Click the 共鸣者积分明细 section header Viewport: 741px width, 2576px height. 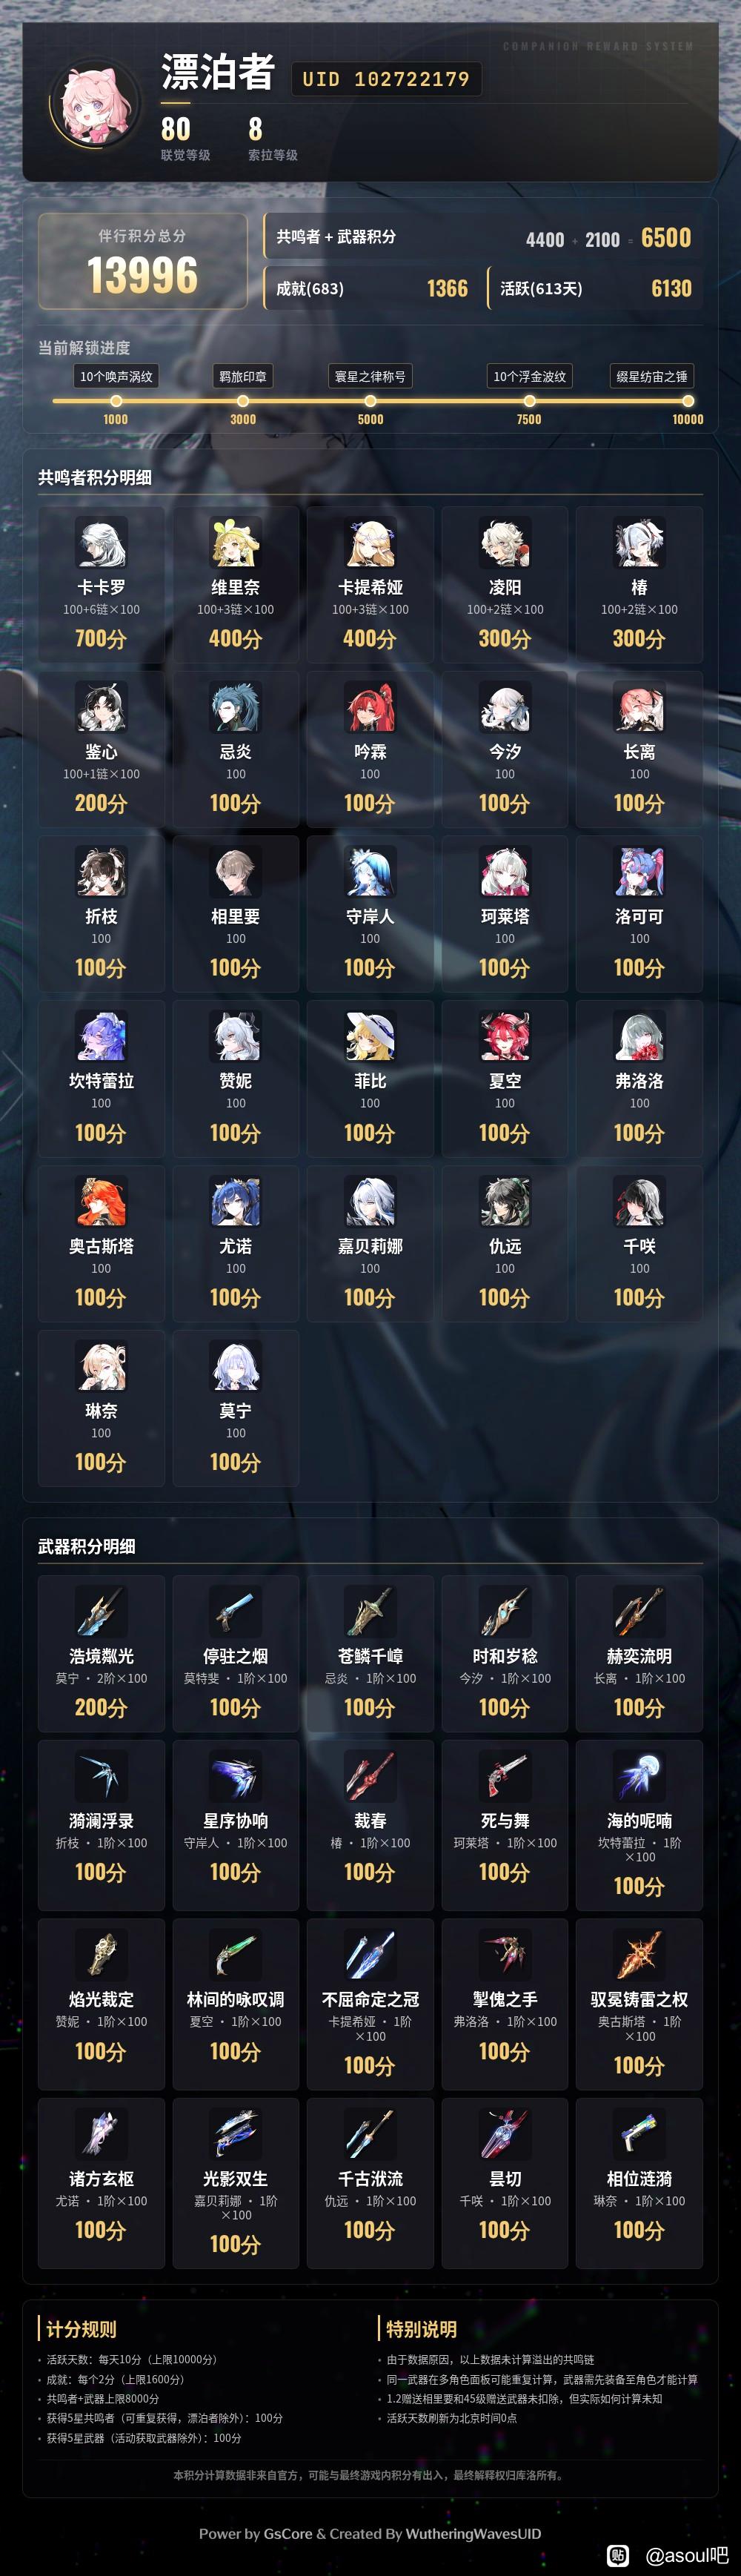pyautogui.click(x=95, y=478)
